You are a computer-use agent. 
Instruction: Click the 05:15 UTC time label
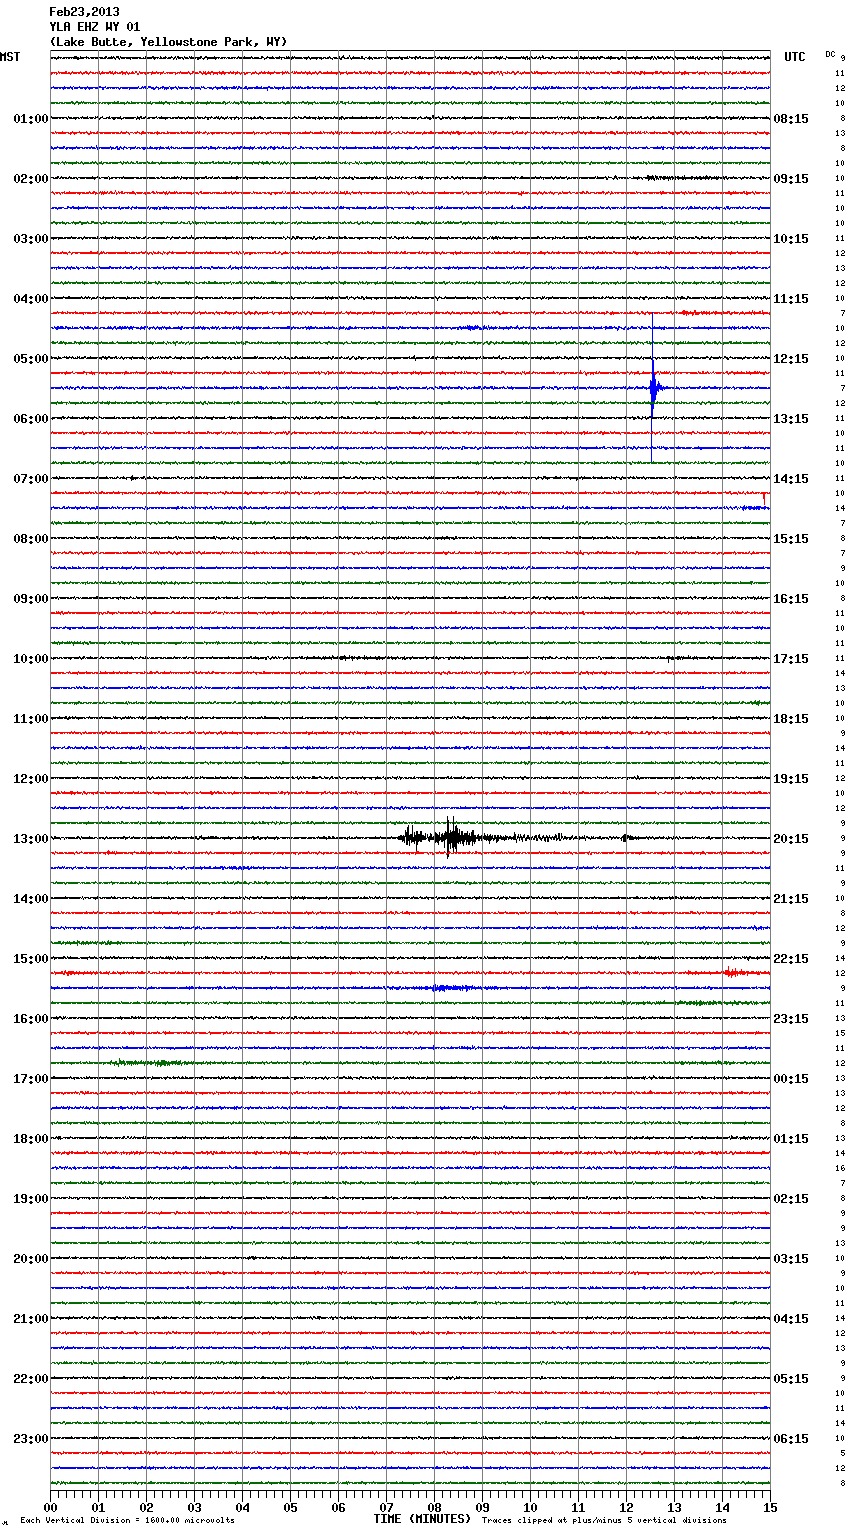(791, 1379)
